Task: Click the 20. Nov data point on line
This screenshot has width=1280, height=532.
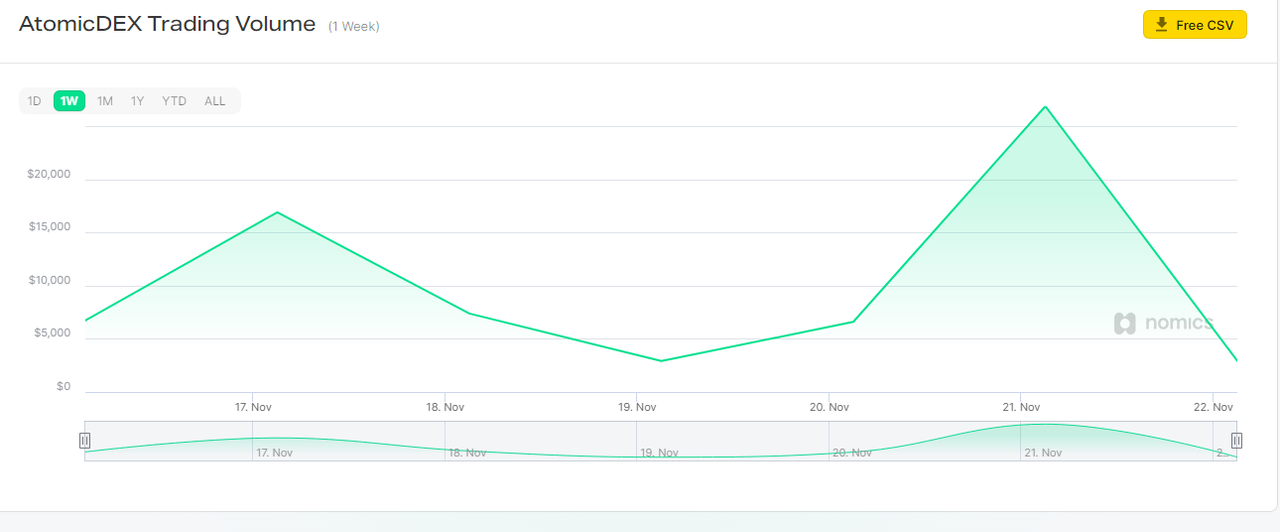Action: pyautogui.click(x=853, y=321)
